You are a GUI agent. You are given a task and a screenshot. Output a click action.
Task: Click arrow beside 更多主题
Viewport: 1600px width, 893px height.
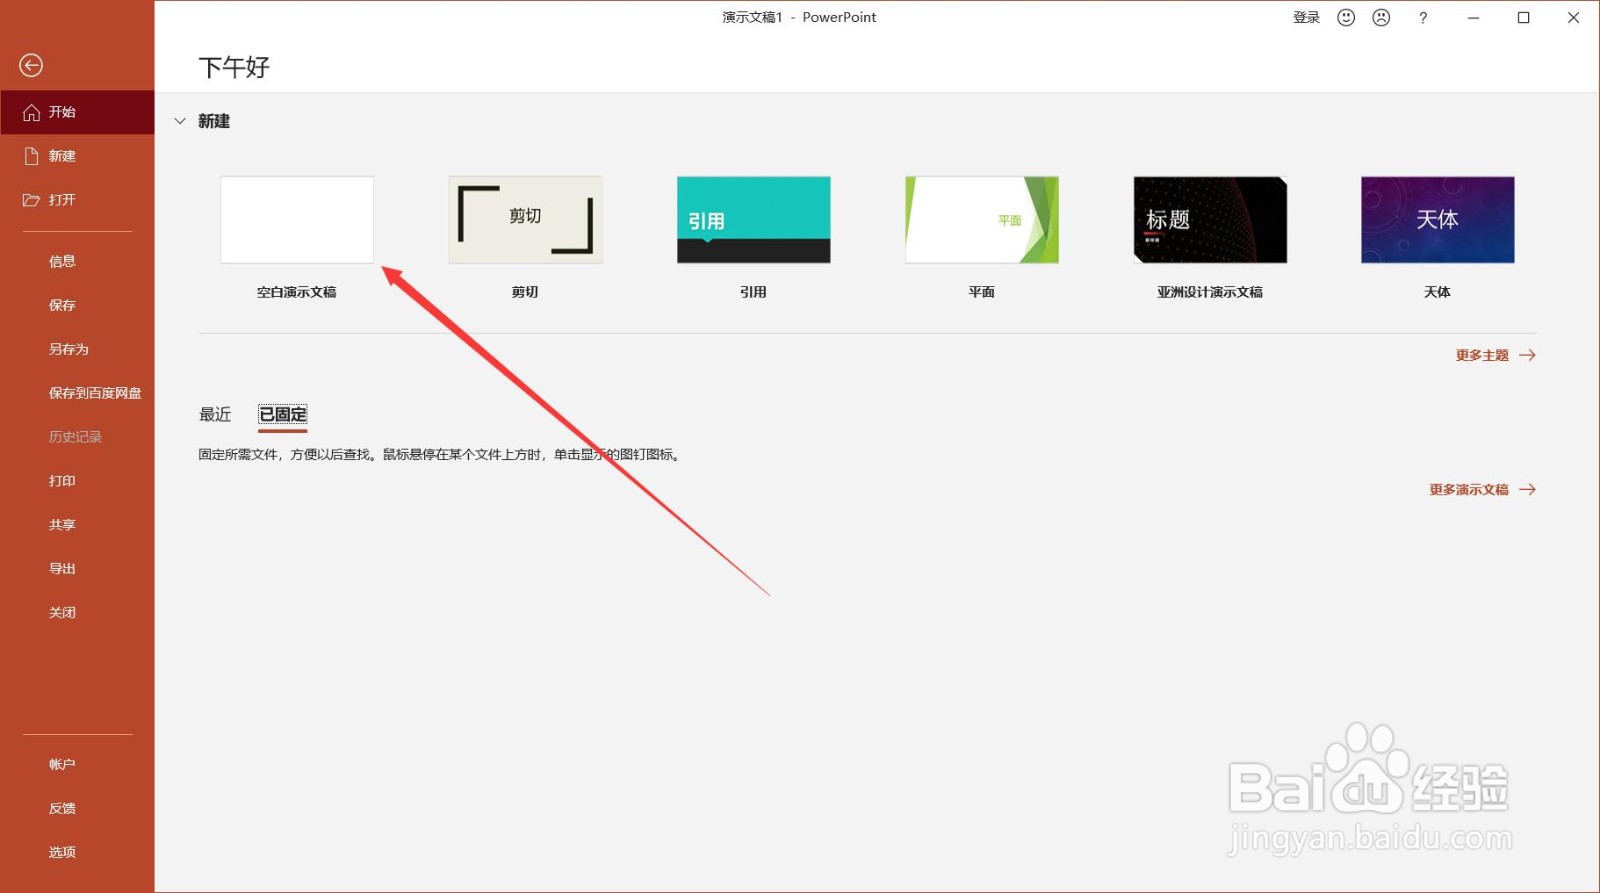click(x=1527, y=355)
